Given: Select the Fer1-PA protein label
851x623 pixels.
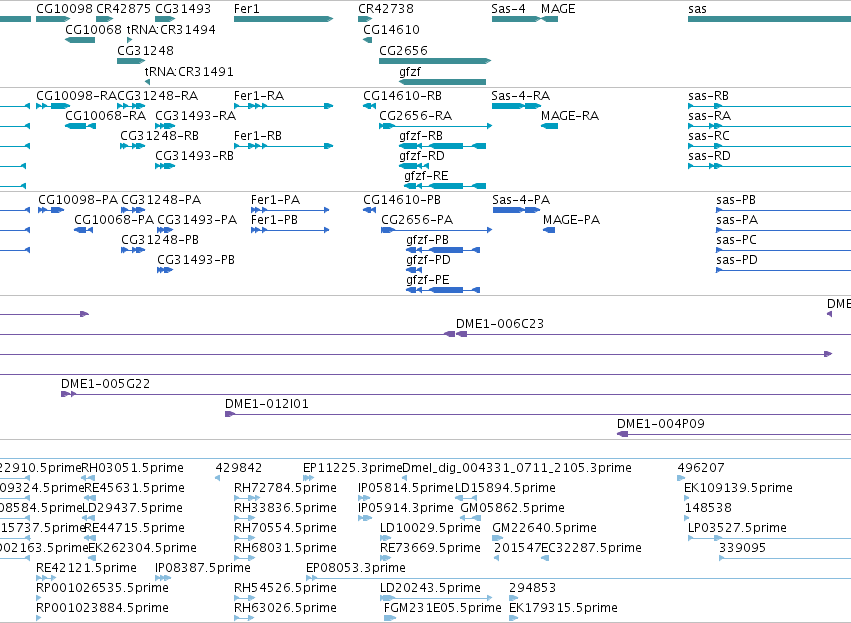Looking at the screenshot, I should [275, 200].
